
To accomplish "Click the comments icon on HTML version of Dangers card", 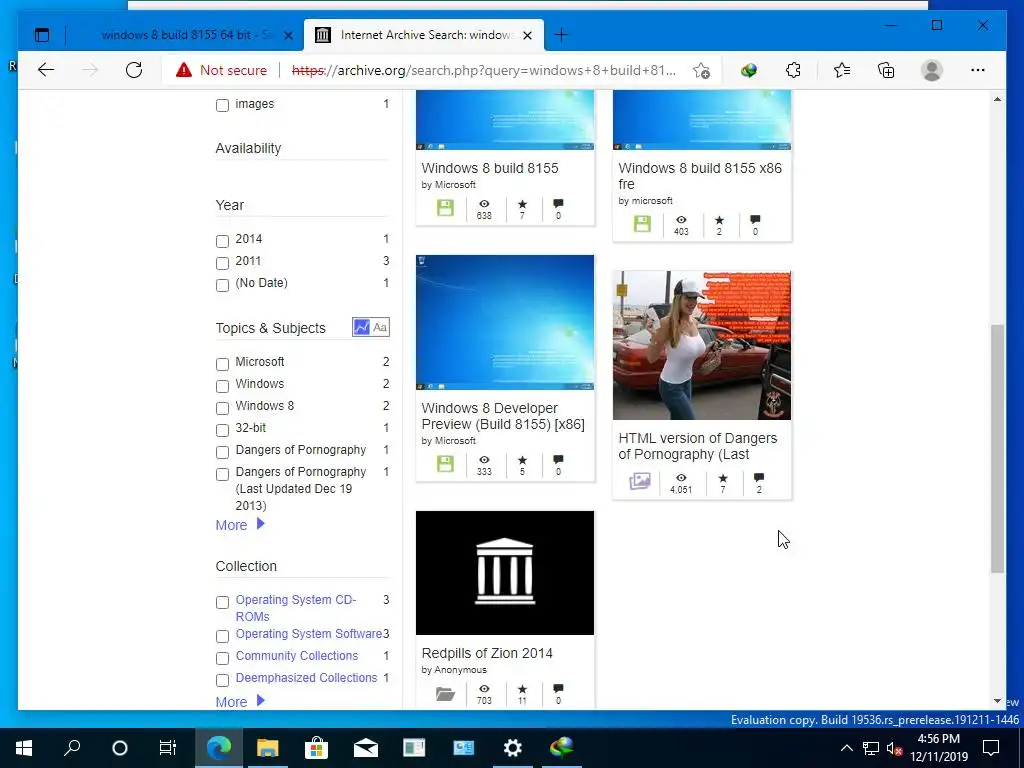I will 758,477.
